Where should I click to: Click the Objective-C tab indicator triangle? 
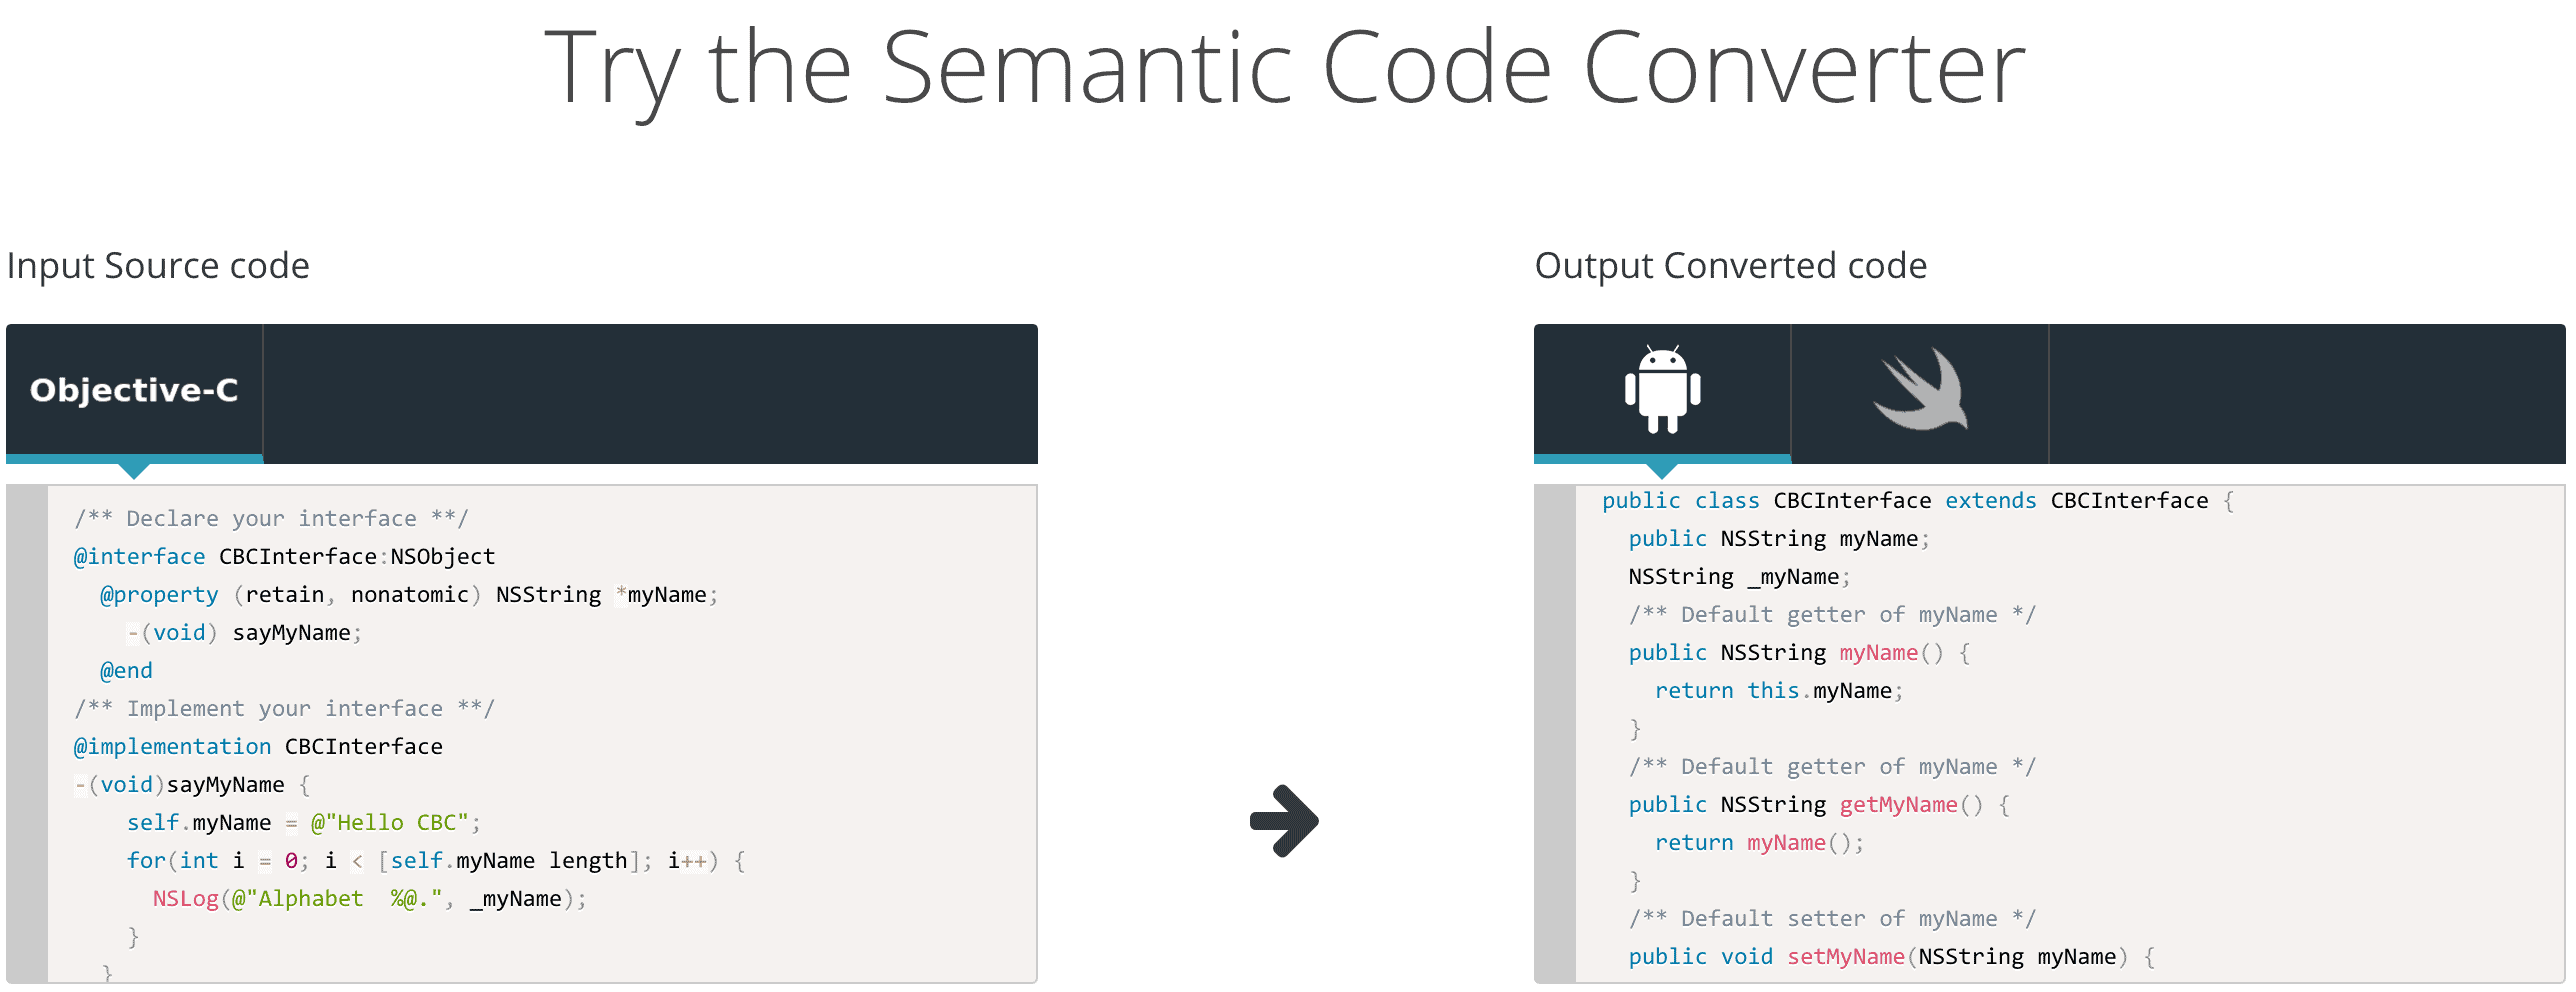coord(134,470)
